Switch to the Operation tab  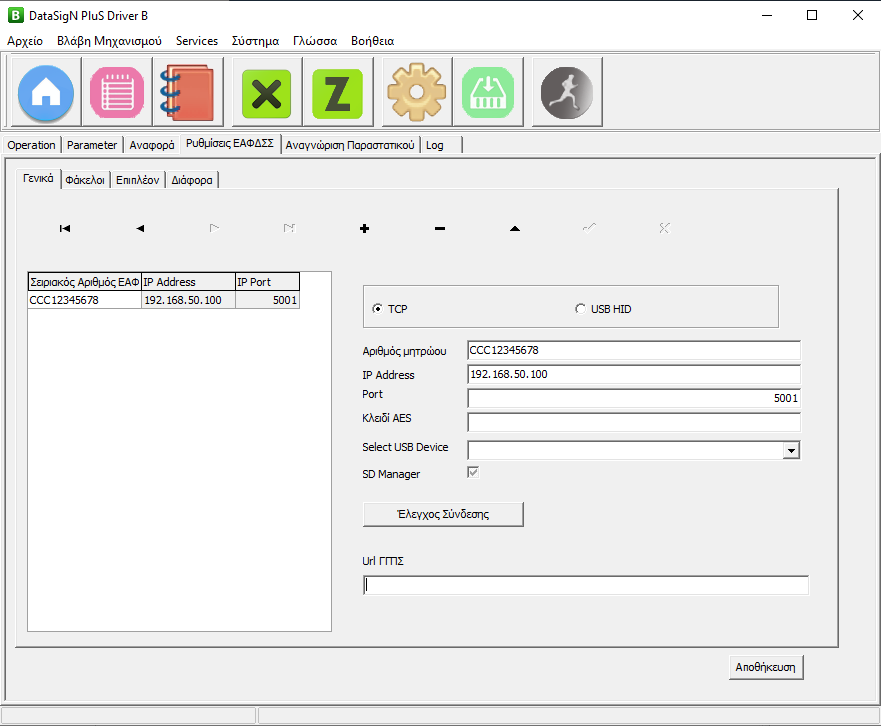coord(31,145)
